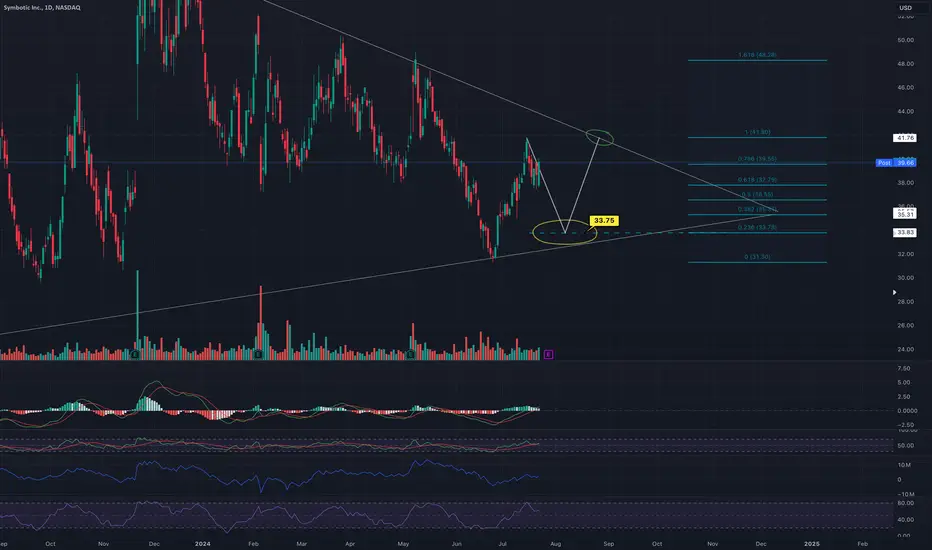The height and width of the screenshot is (550, 932).
Task: Click the Symbotic Inc., 1D, NASDAQ title
Action: [42, 7]
